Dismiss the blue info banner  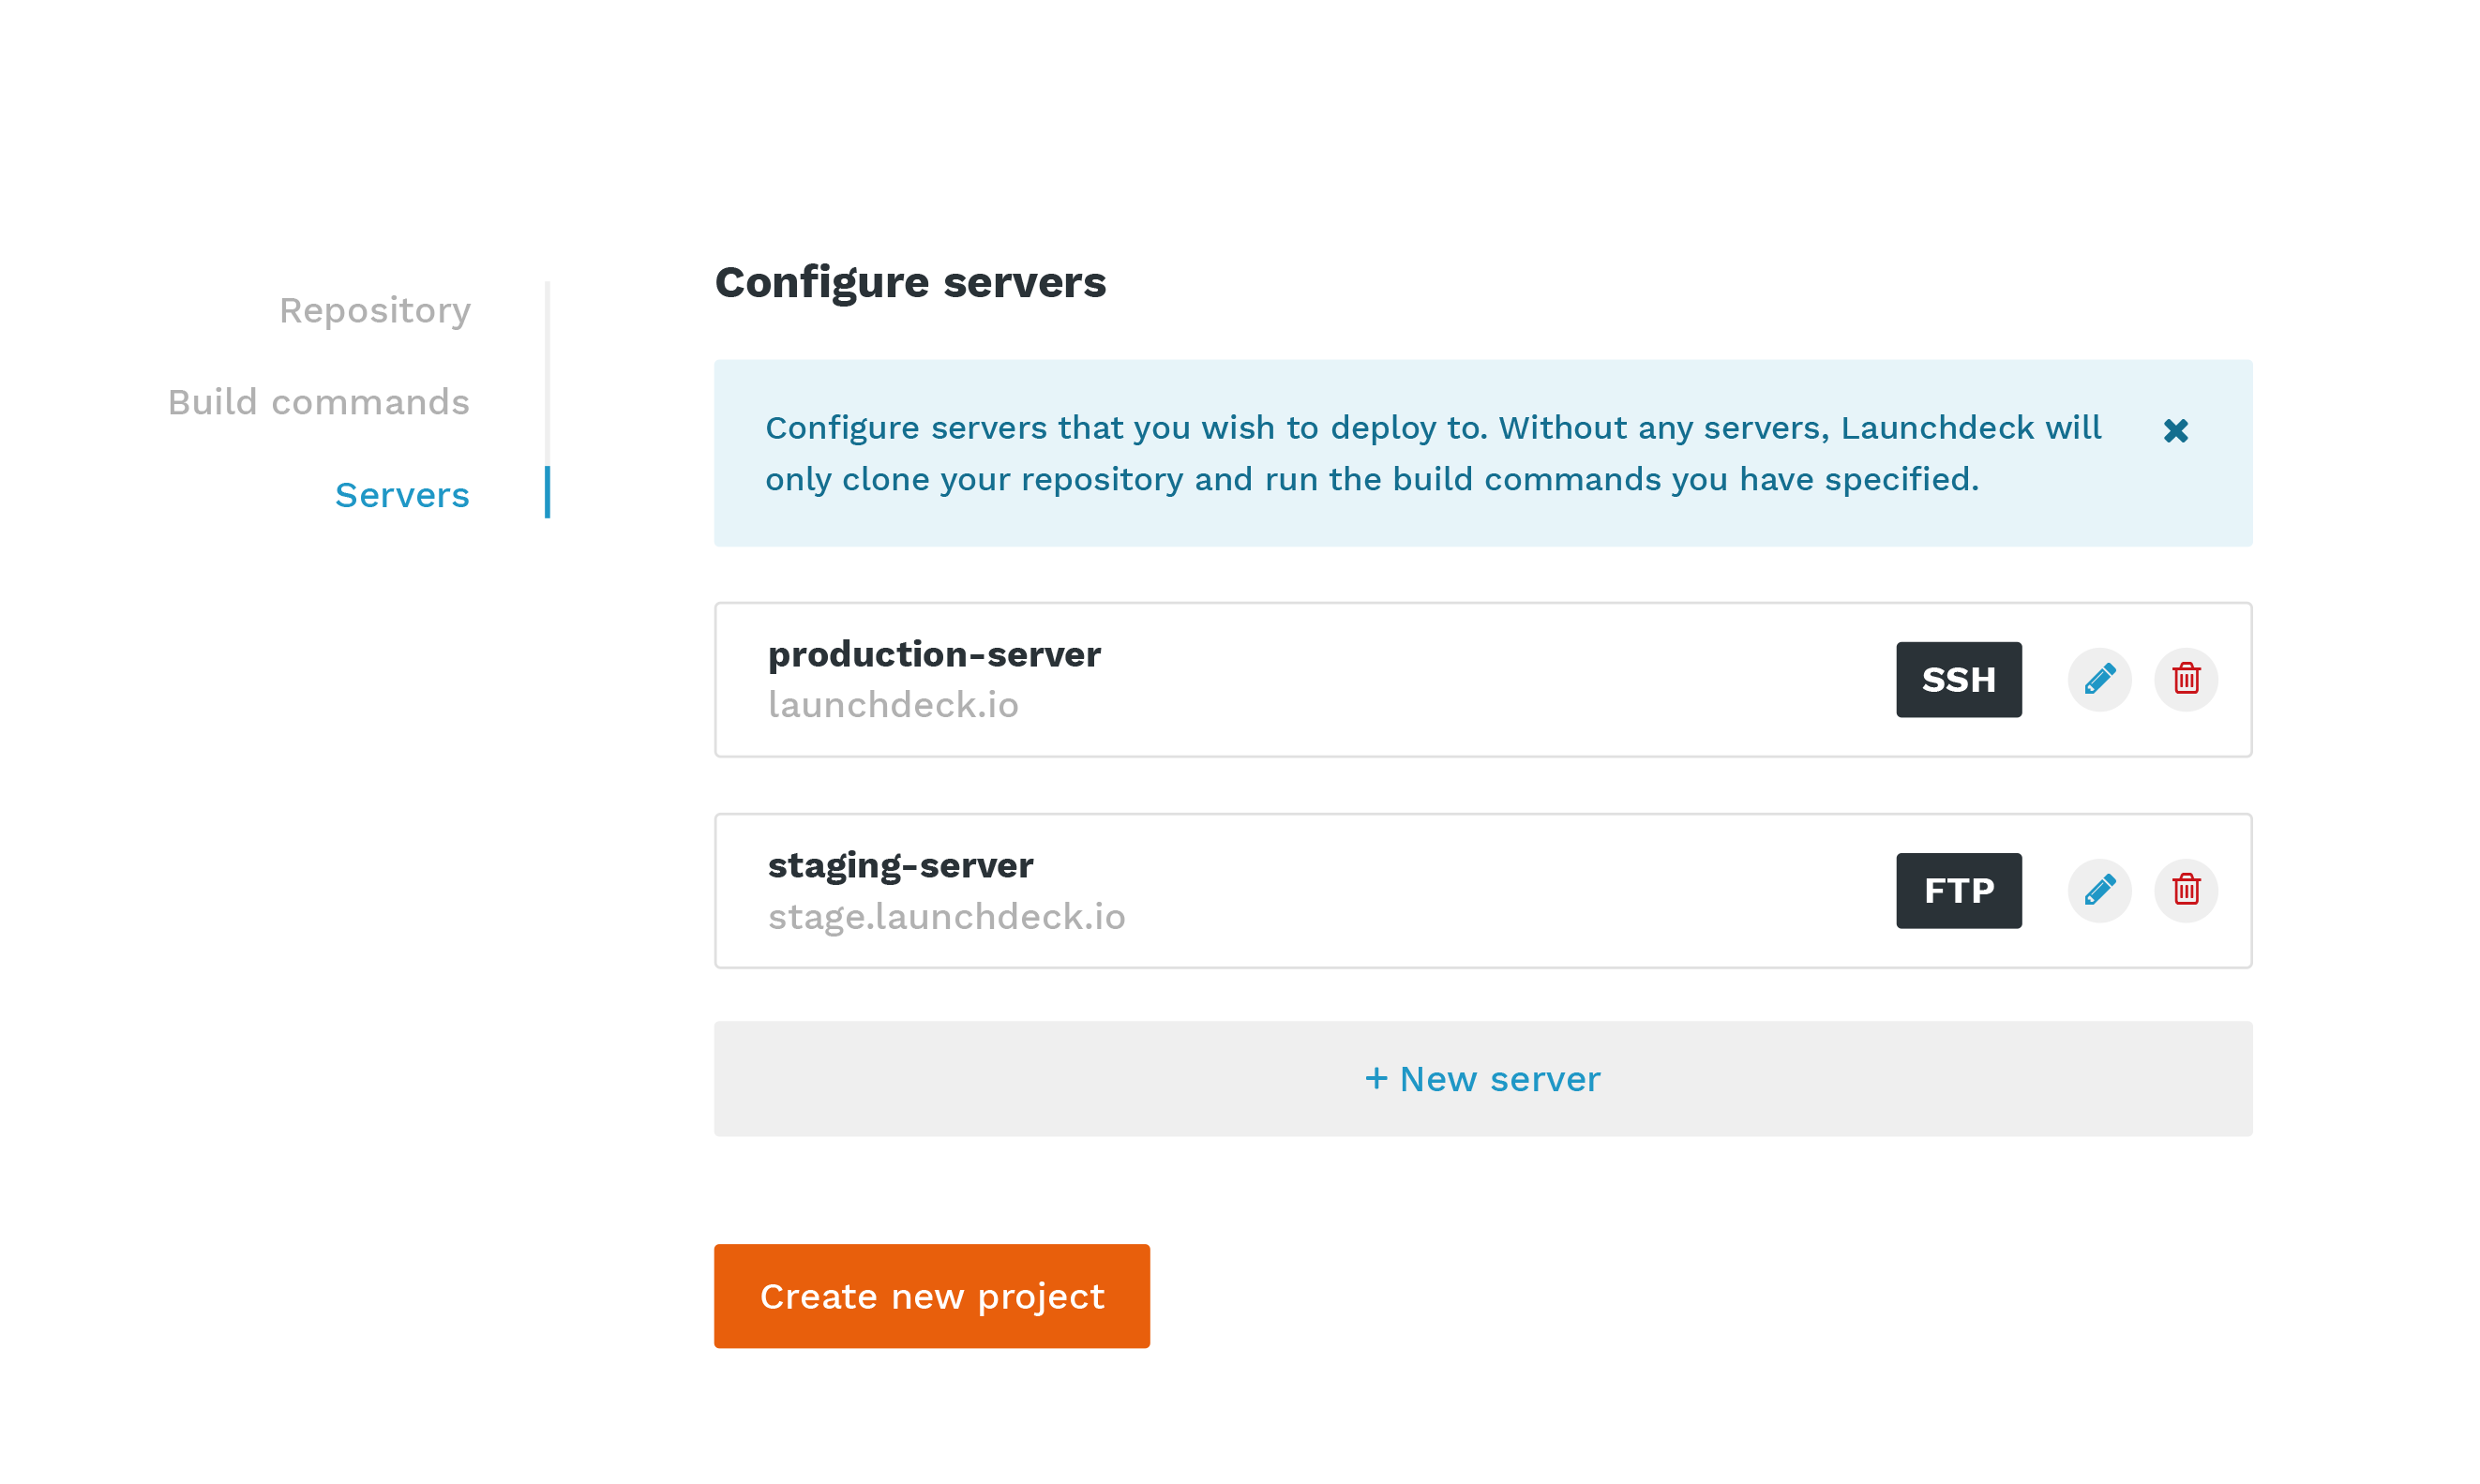(x=2175, y=431)
